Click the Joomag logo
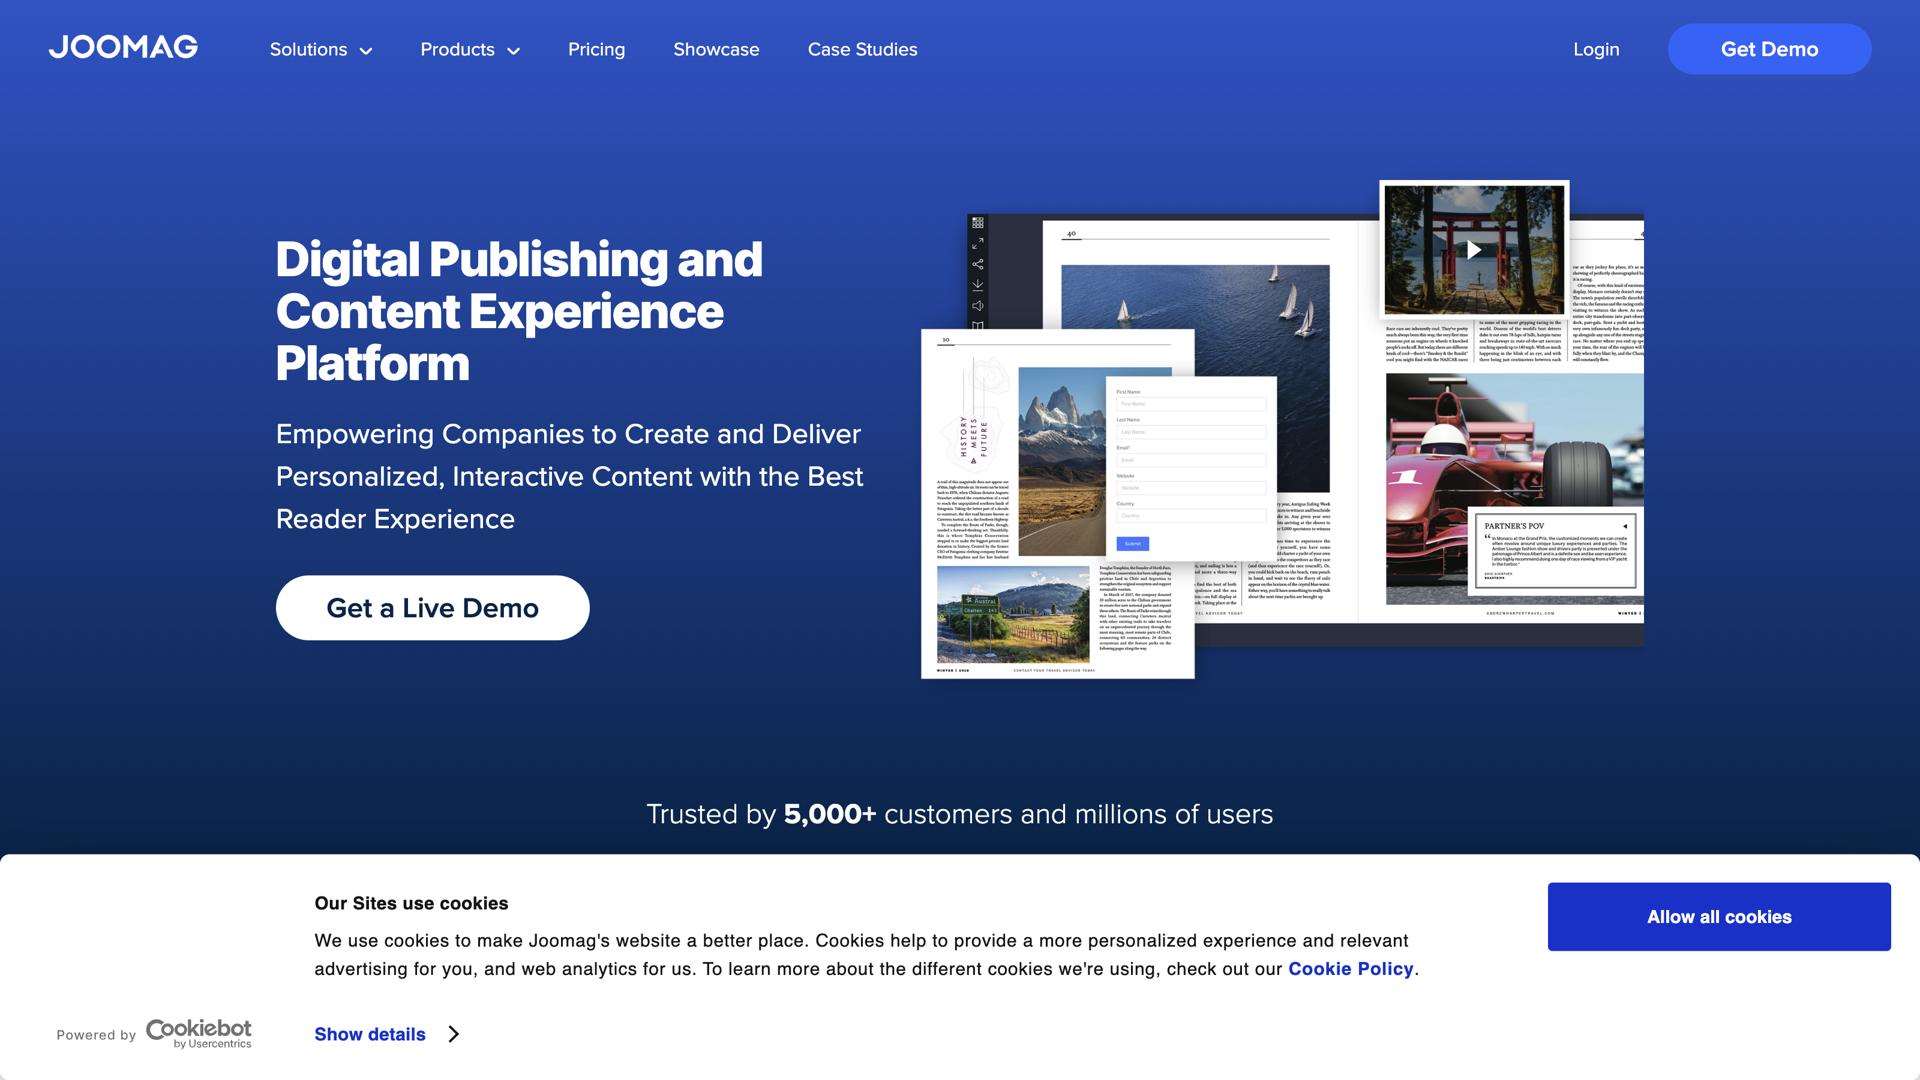The width and height of the screenshot is (1920, 1080). [x=123, y=47]
